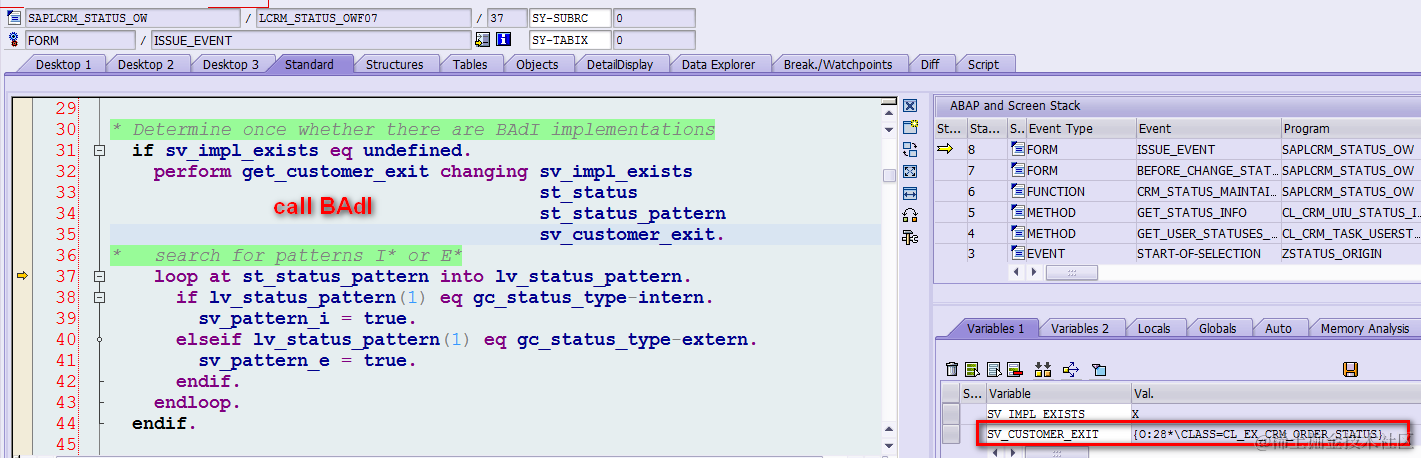Click the GET_USER_STATUSES event cell
Viewport: 1421px width, 458px height.
pos(1208,233)
